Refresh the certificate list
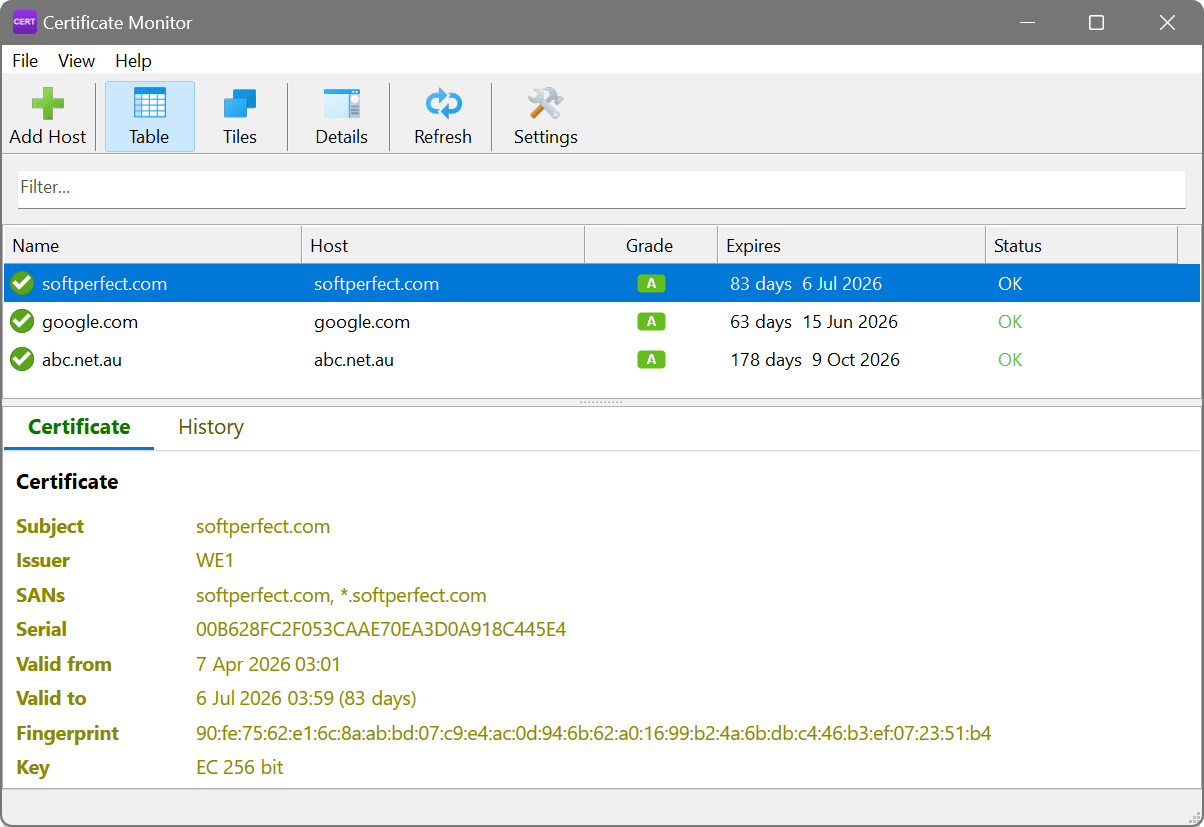The image size is (1204, 827). click(x=442, y=115)
